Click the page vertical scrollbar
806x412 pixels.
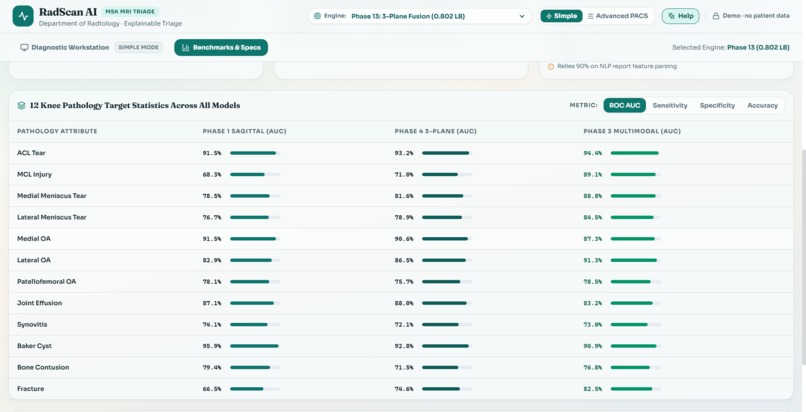tap(803, 257)
